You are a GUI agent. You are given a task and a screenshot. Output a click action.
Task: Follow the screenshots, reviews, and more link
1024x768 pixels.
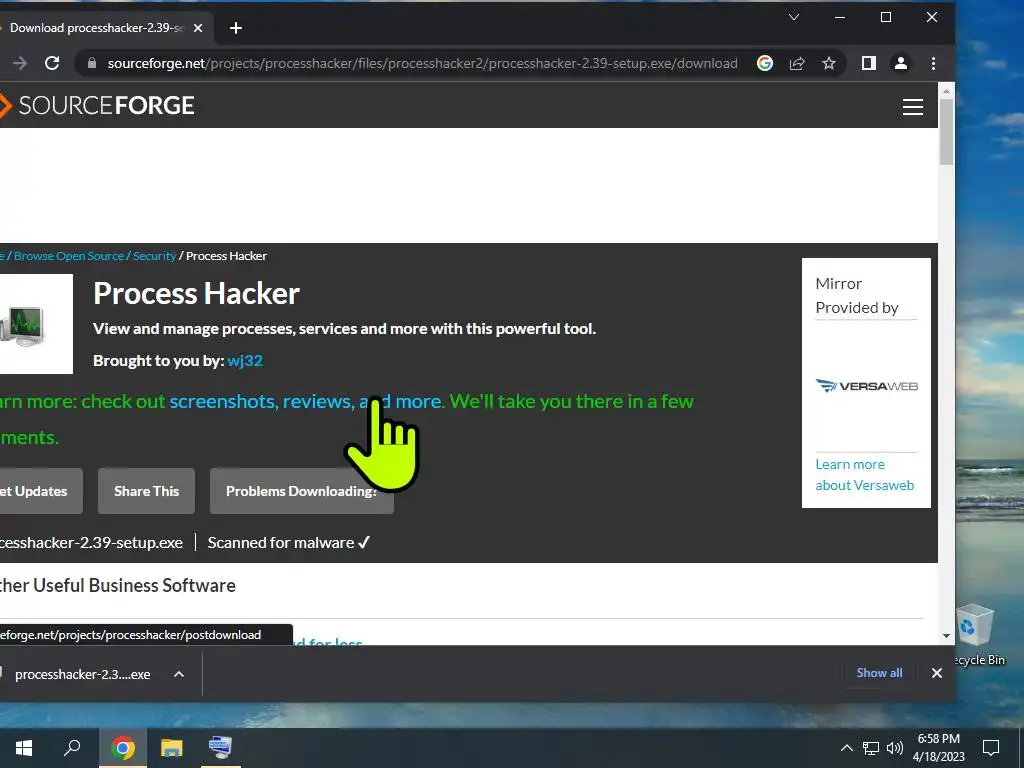tap(306, 401)
